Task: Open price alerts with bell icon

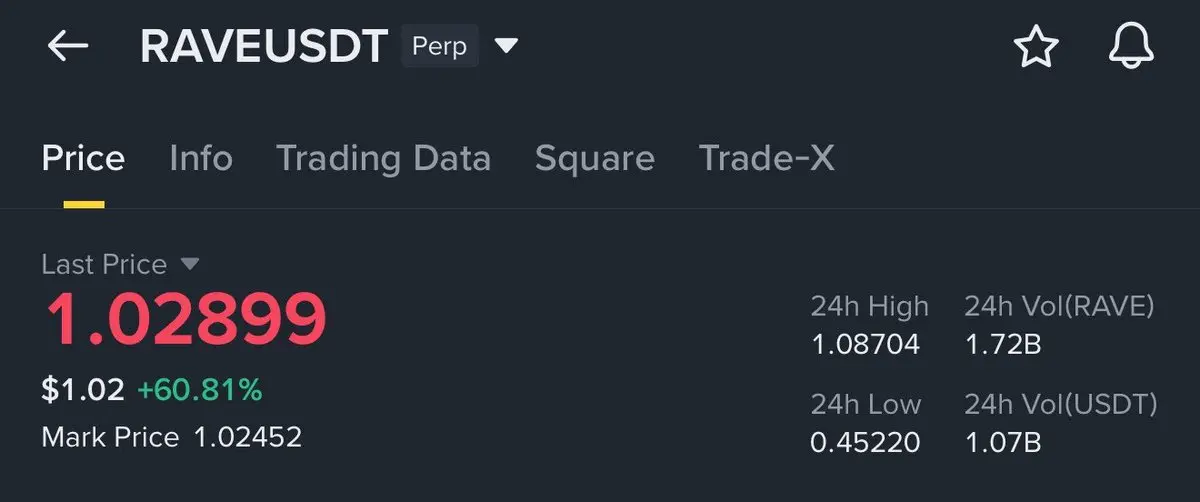Action: tap(1131, 46)
